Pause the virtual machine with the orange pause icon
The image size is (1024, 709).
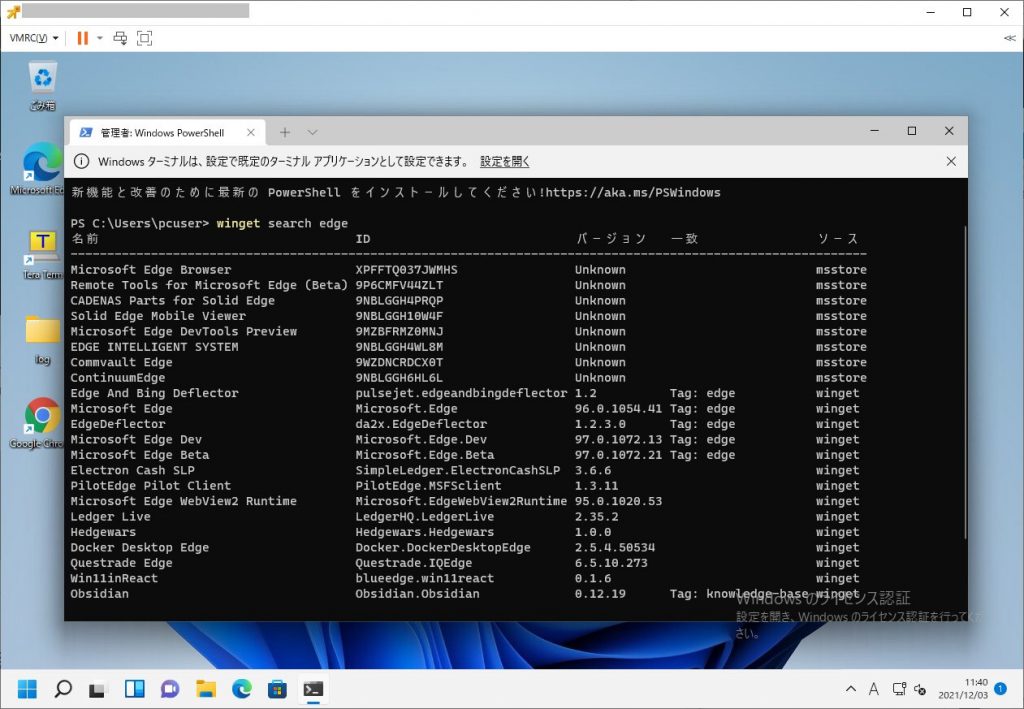pos(82,39)
